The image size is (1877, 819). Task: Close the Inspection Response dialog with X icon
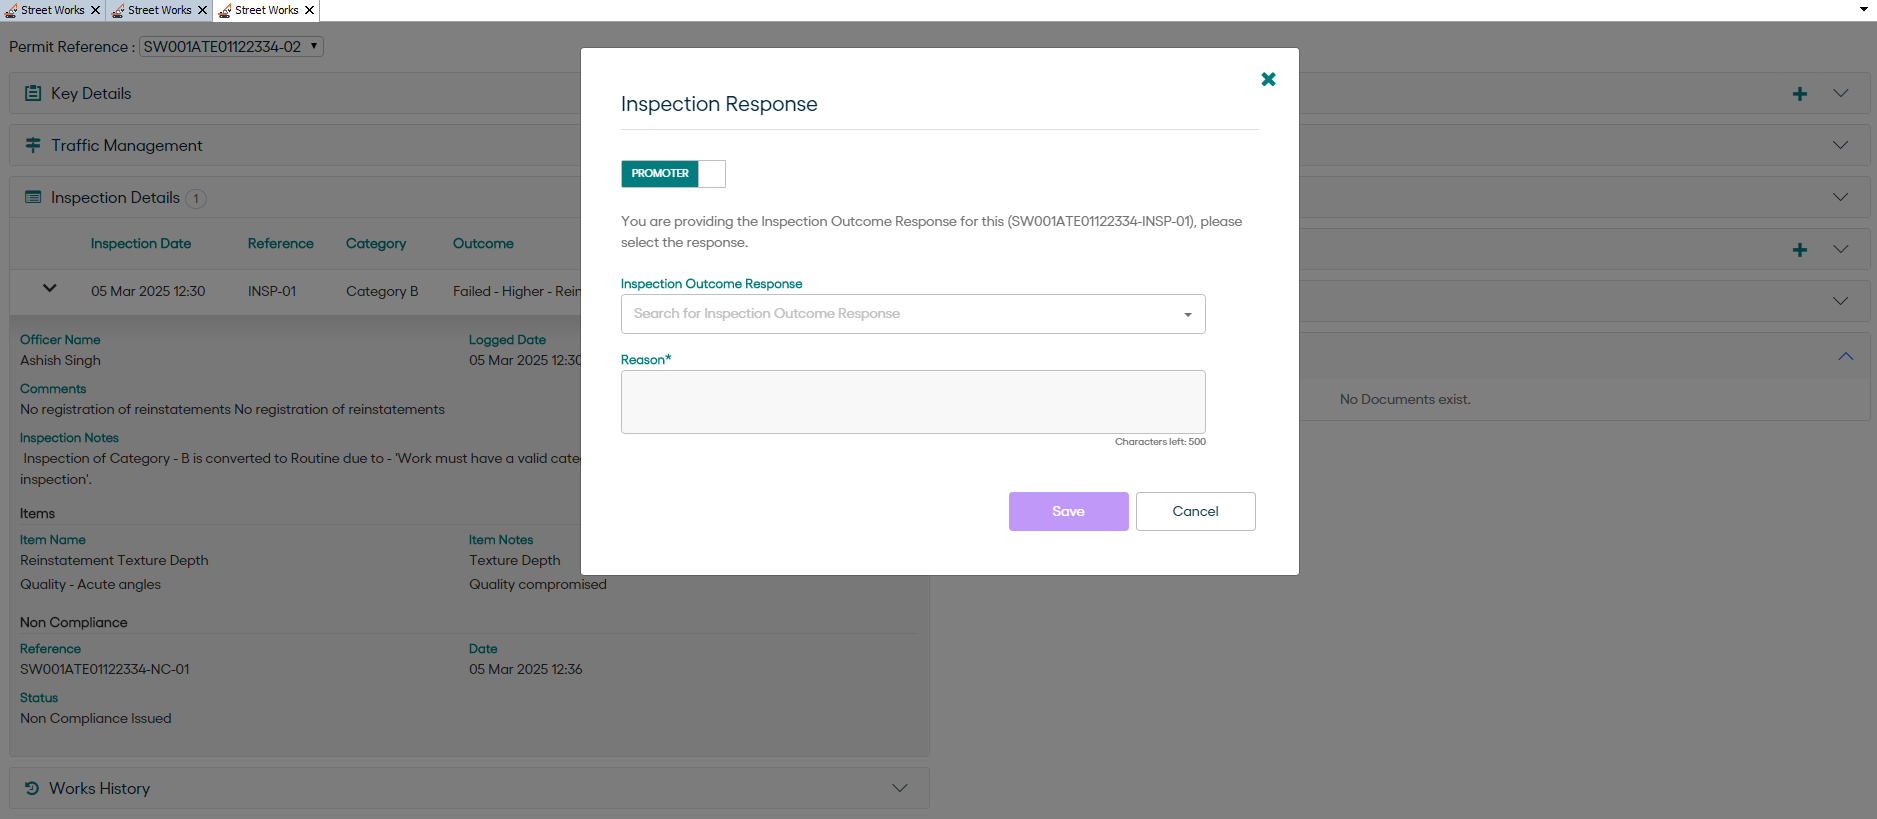pos(1268,79)
